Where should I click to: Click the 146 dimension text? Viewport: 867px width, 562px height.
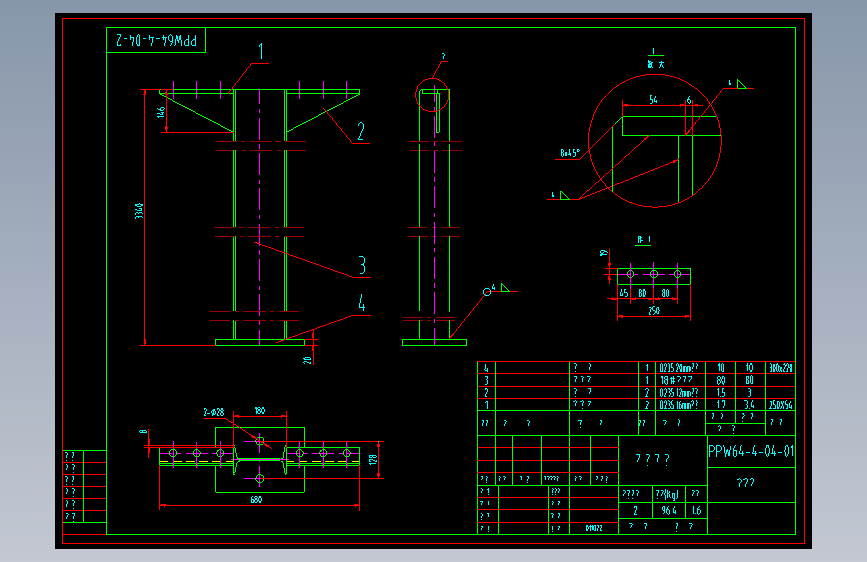pos(161,112)
